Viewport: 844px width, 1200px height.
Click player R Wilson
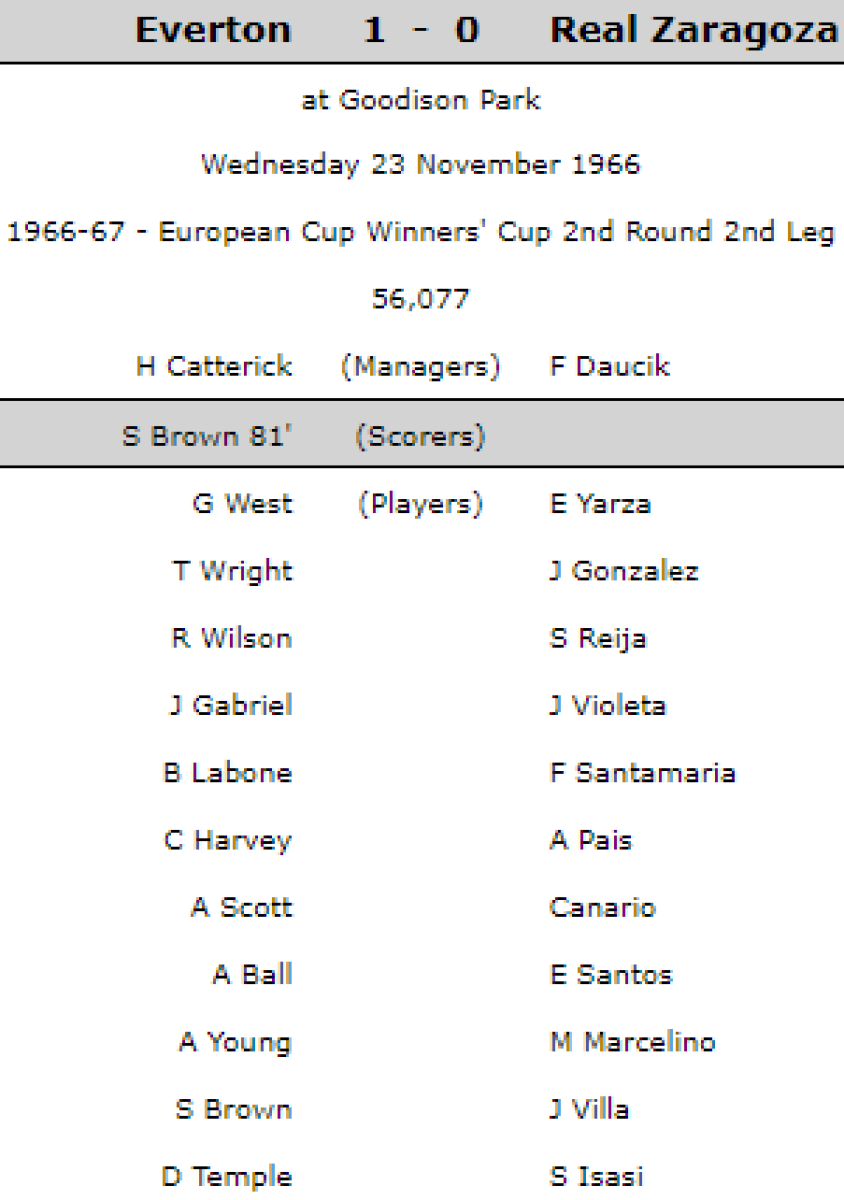231,638
